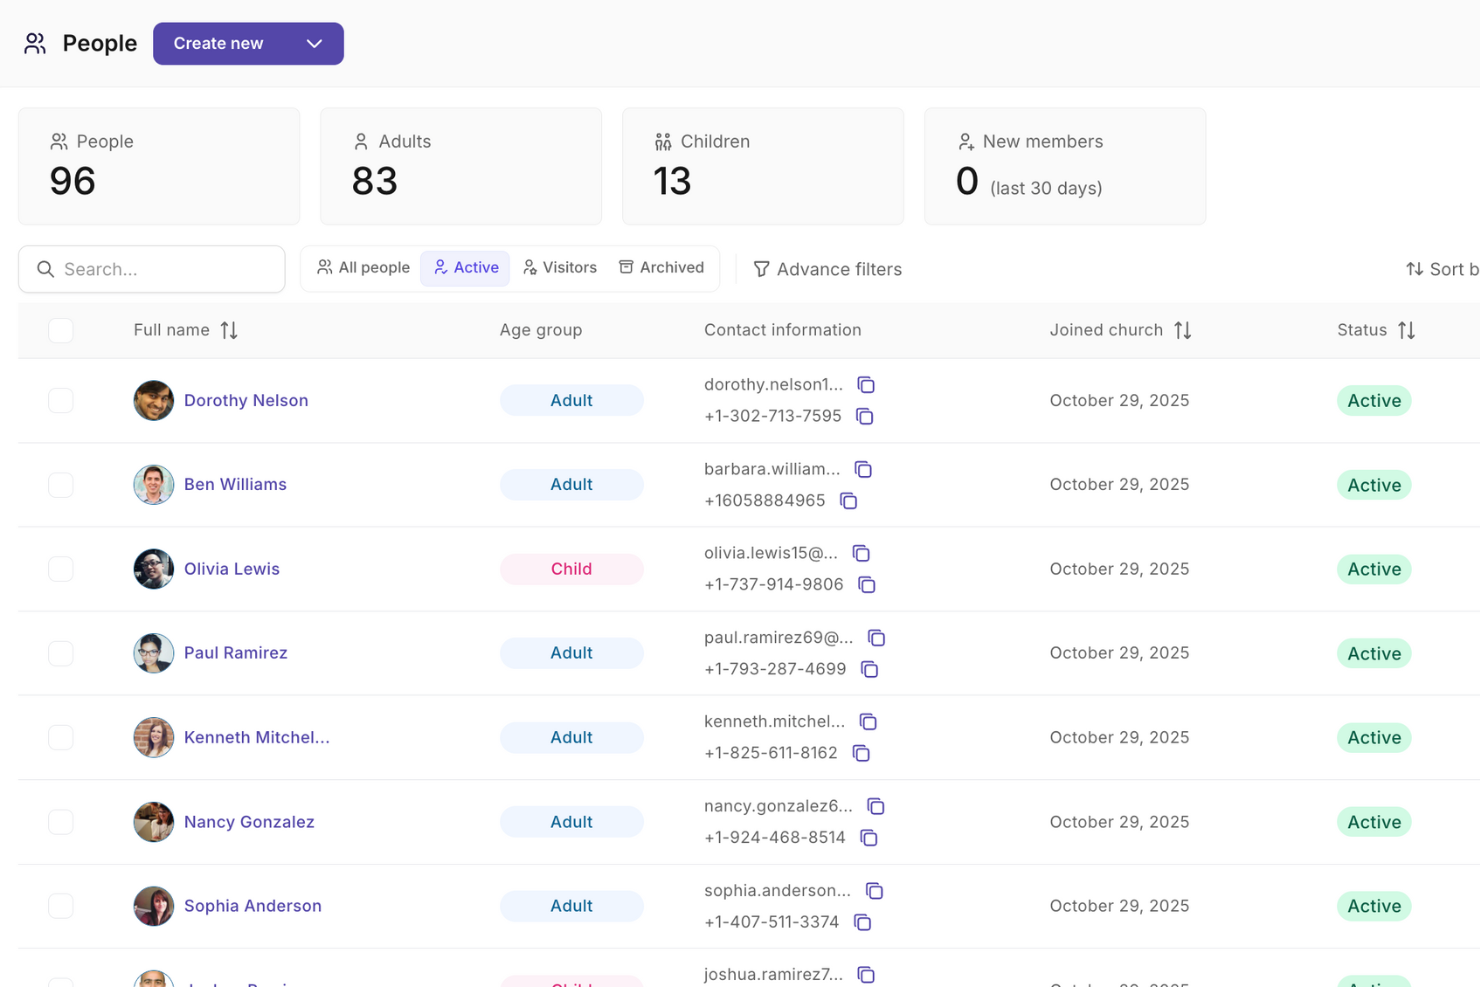Click inside the Search input field
1480x987 pixels.
point(150,268)
